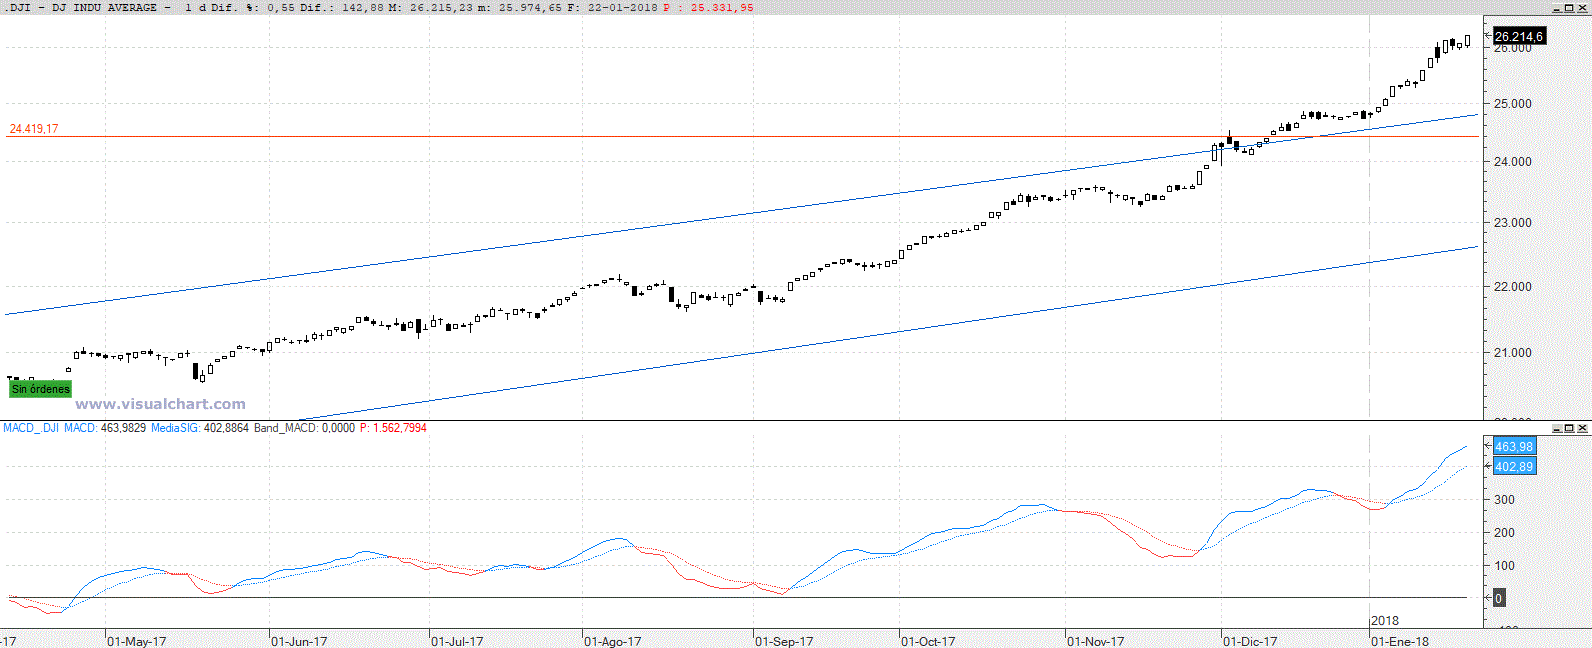Image resolution: width=1592 pixels, height=648 pixels.
Task: Click the 100 level on MACD scale
Action: click(1504, 566)
